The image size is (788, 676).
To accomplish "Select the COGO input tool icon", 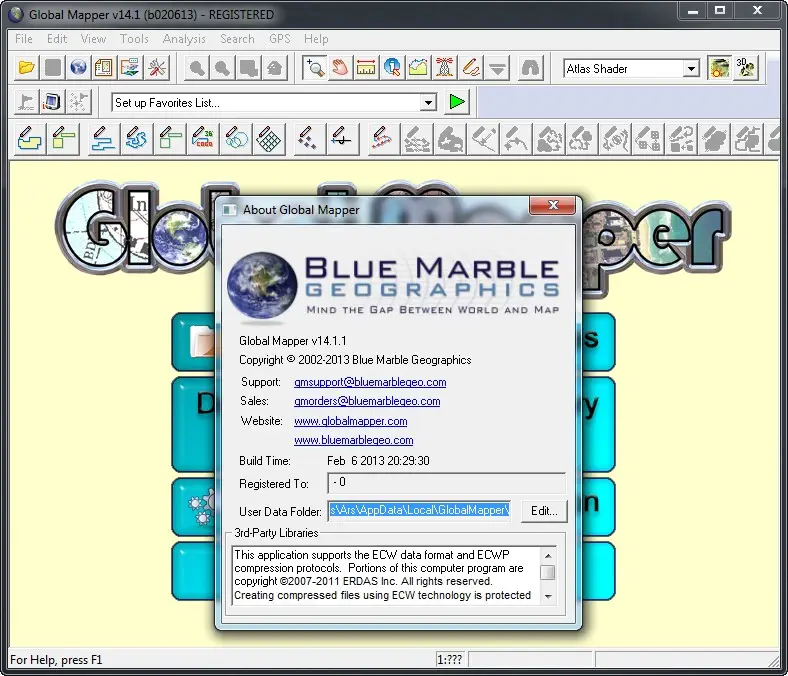I will [204, 138].
